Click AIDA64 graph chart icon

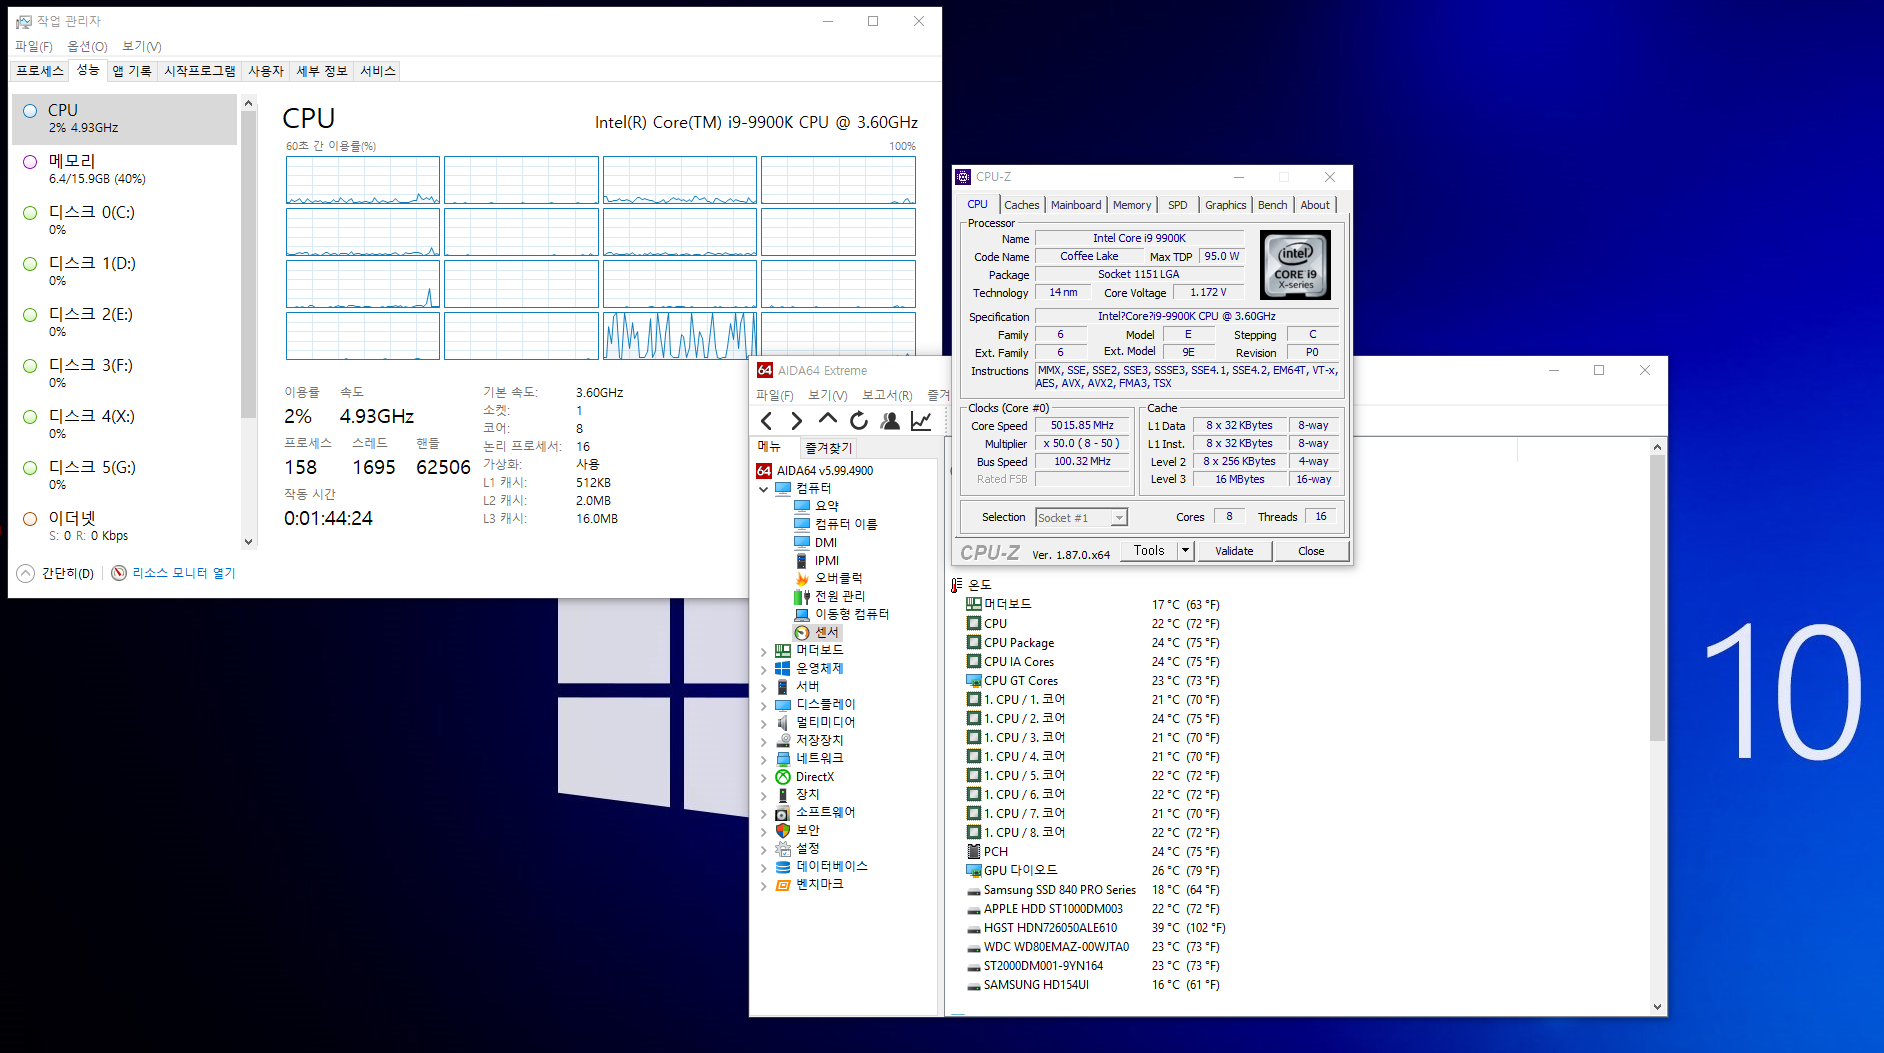(921, 421)
